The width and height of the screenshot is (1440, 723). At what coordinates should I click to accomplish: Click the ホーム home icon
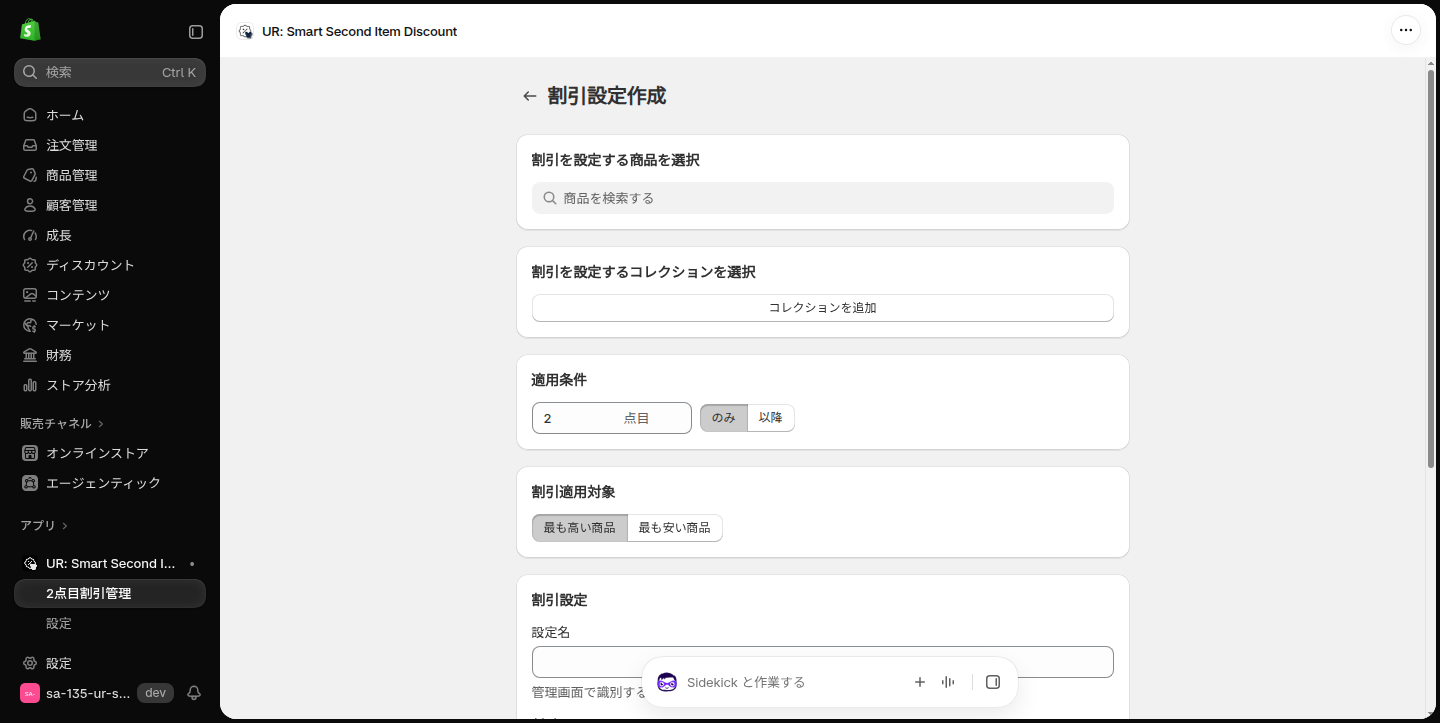click(x=30, y=115)
